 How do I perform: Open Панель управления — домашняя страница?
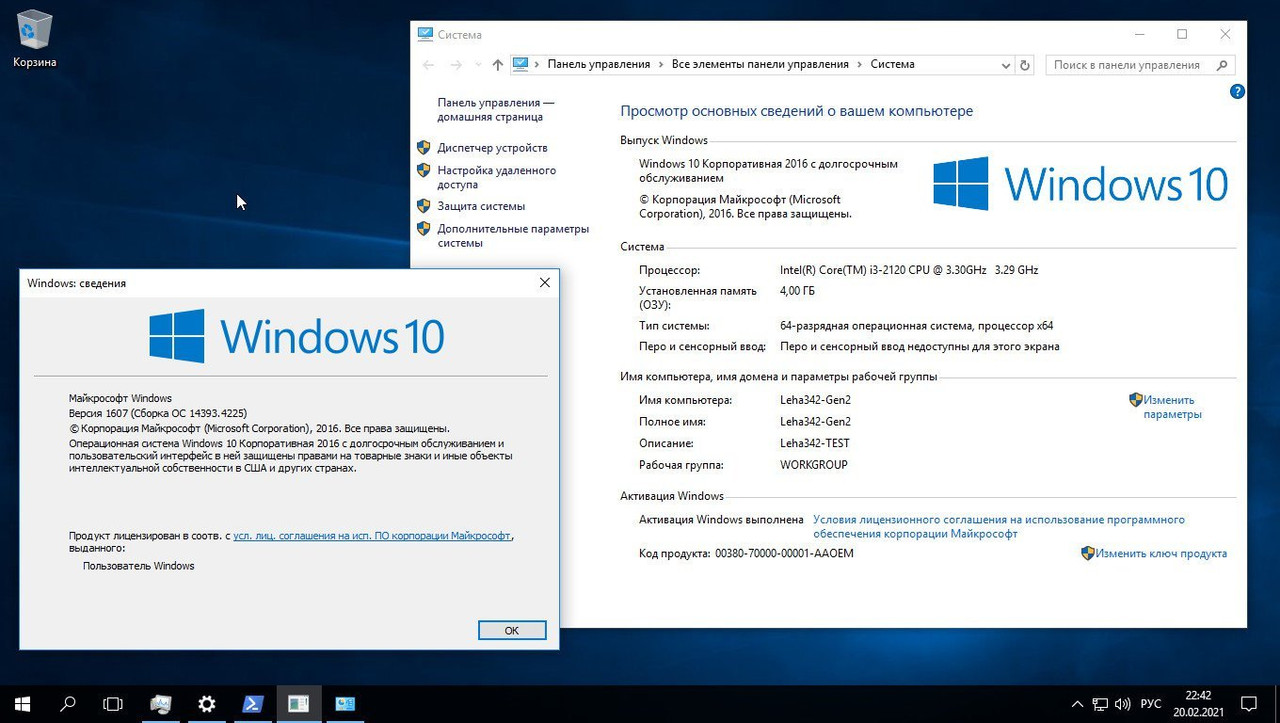[495, 110]
